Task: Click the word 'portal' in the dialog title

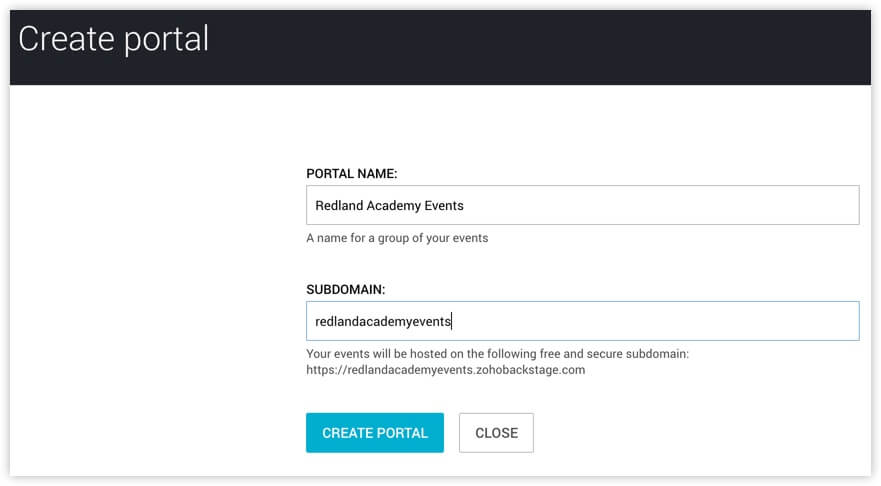Action: point(166,40)
